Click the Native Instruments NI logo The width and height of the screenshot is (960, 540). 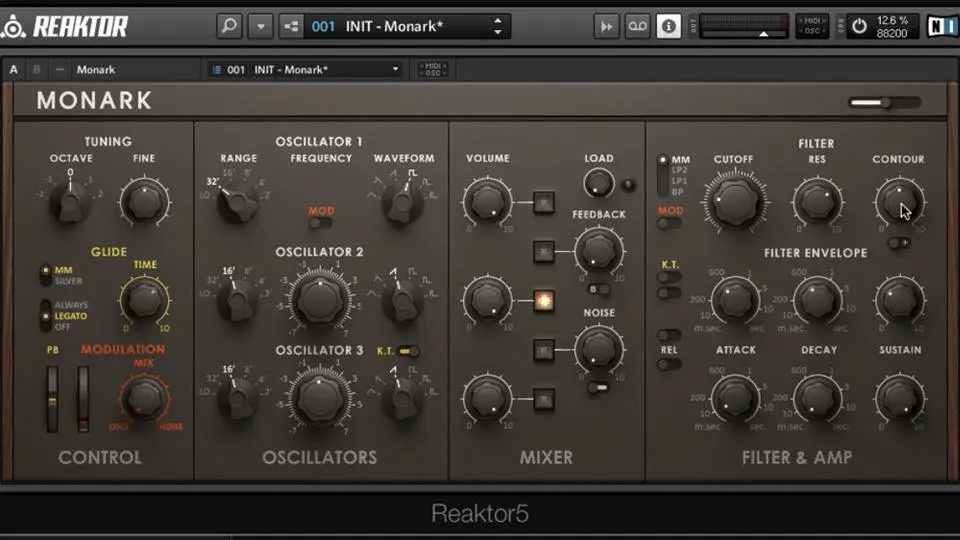[x=942, y=26]
